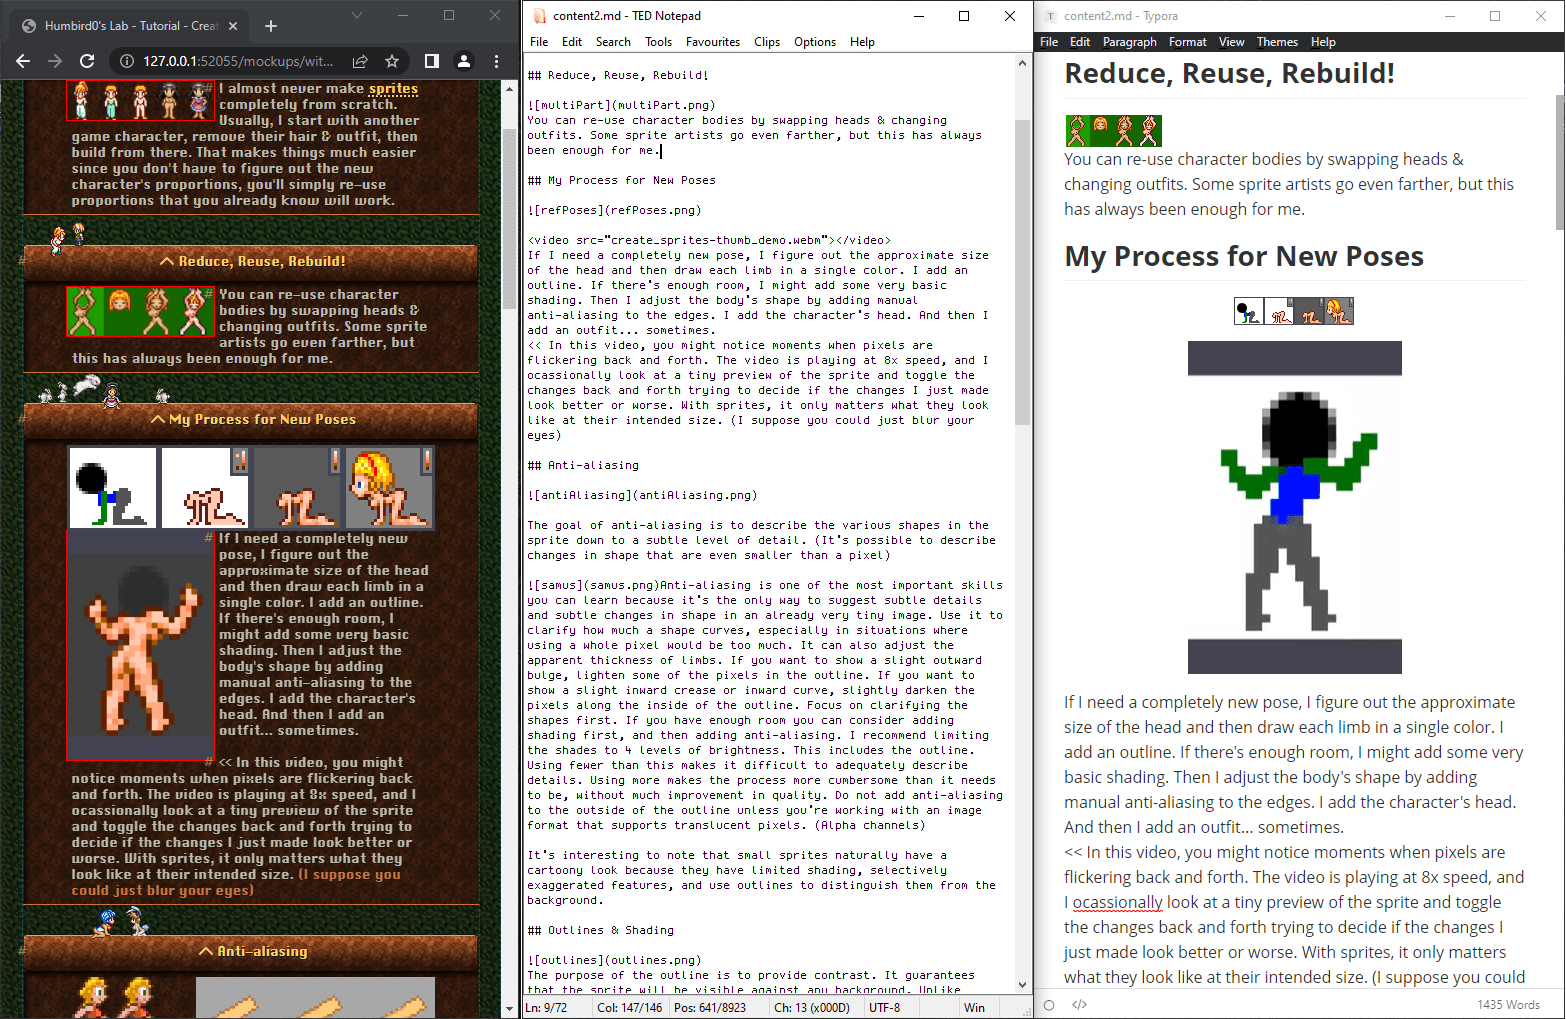Click the browser address bar URL

[x=238, y=61]
